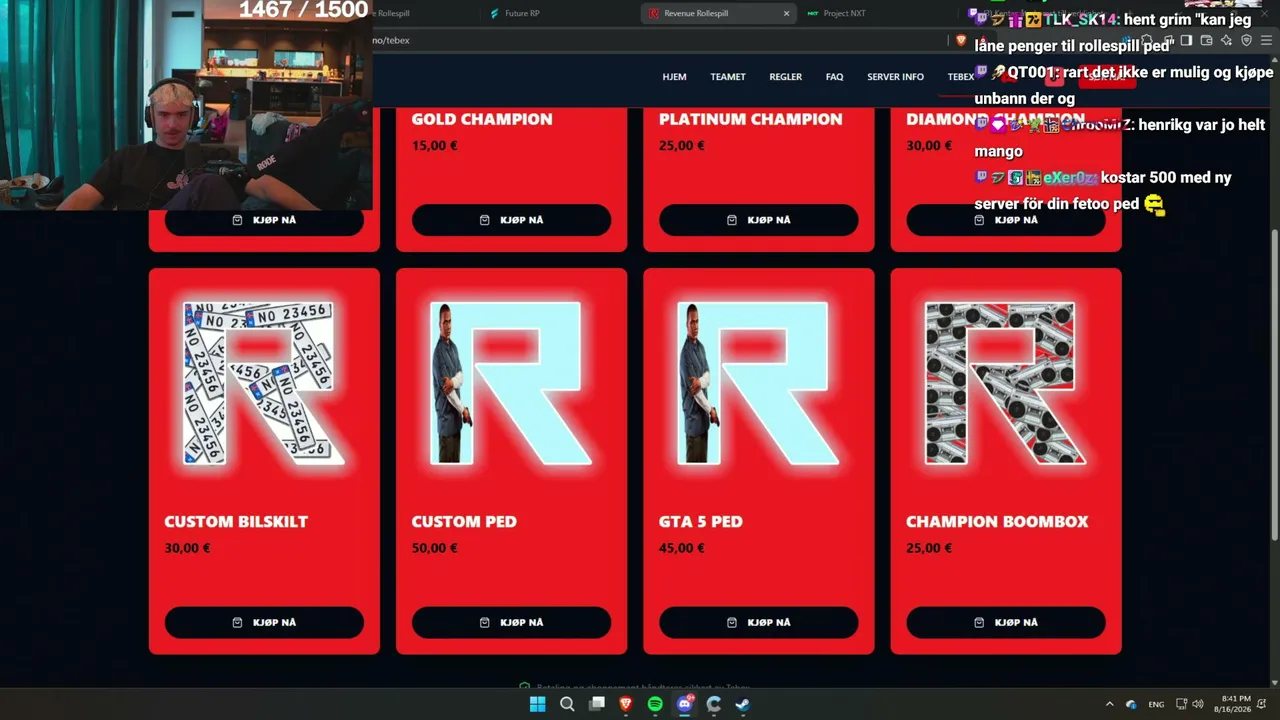Buy Platinum Champion with KJØP NÅ

pos(758,220)
